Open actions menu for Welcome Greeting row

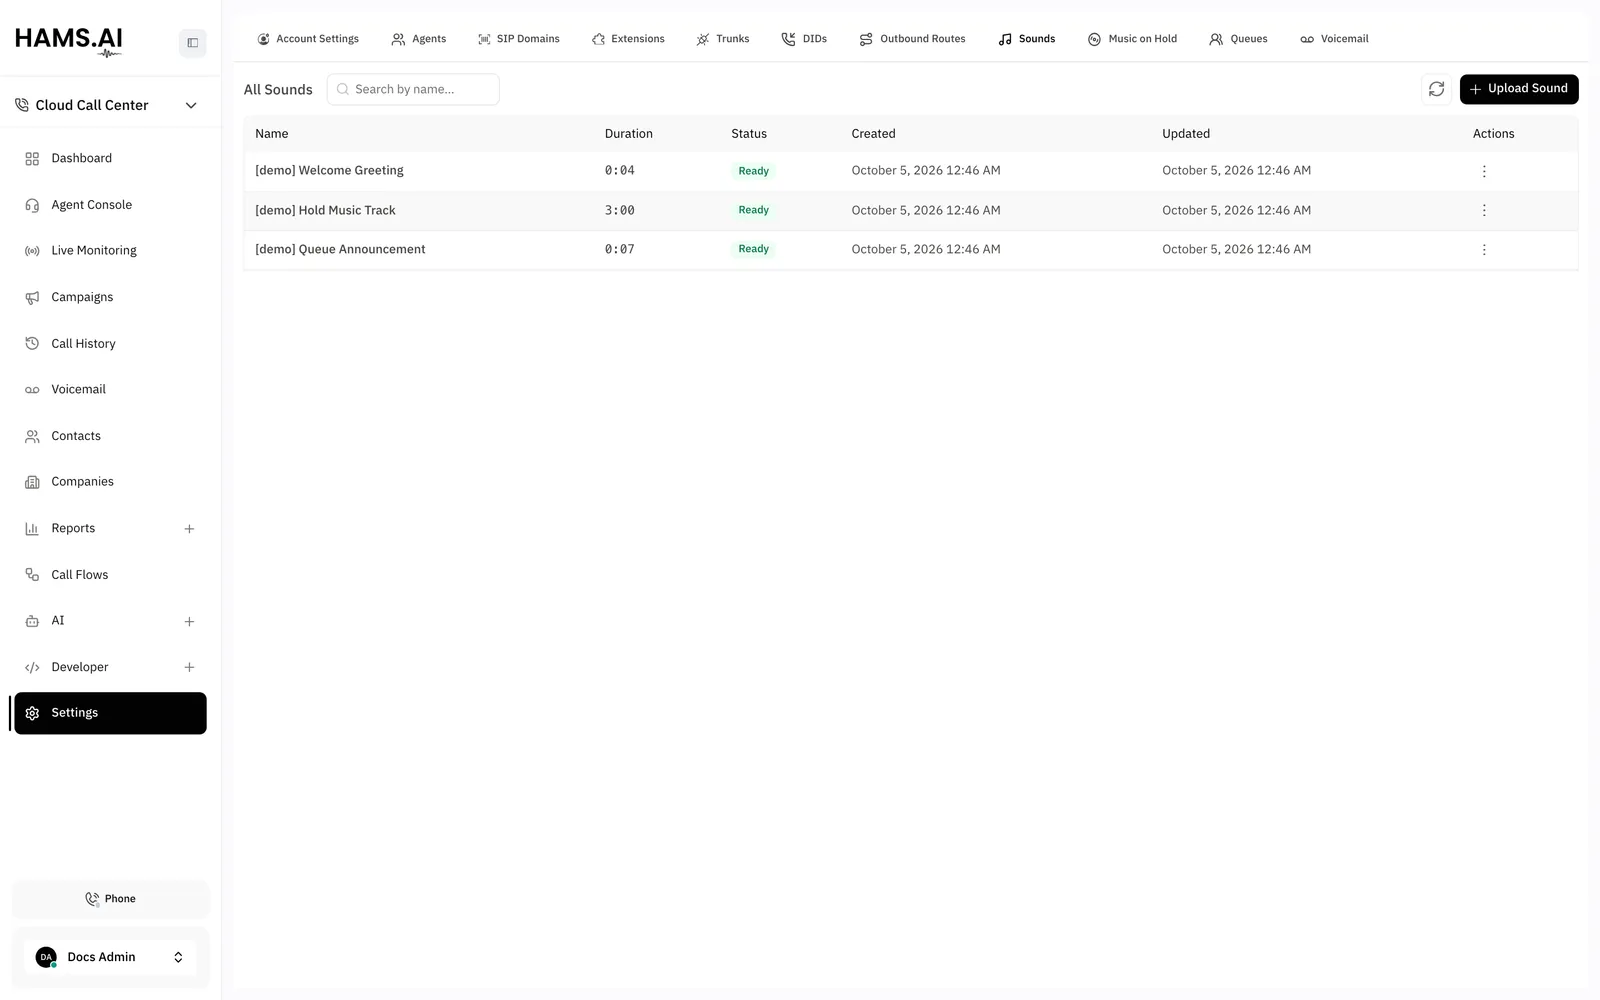1484,171
